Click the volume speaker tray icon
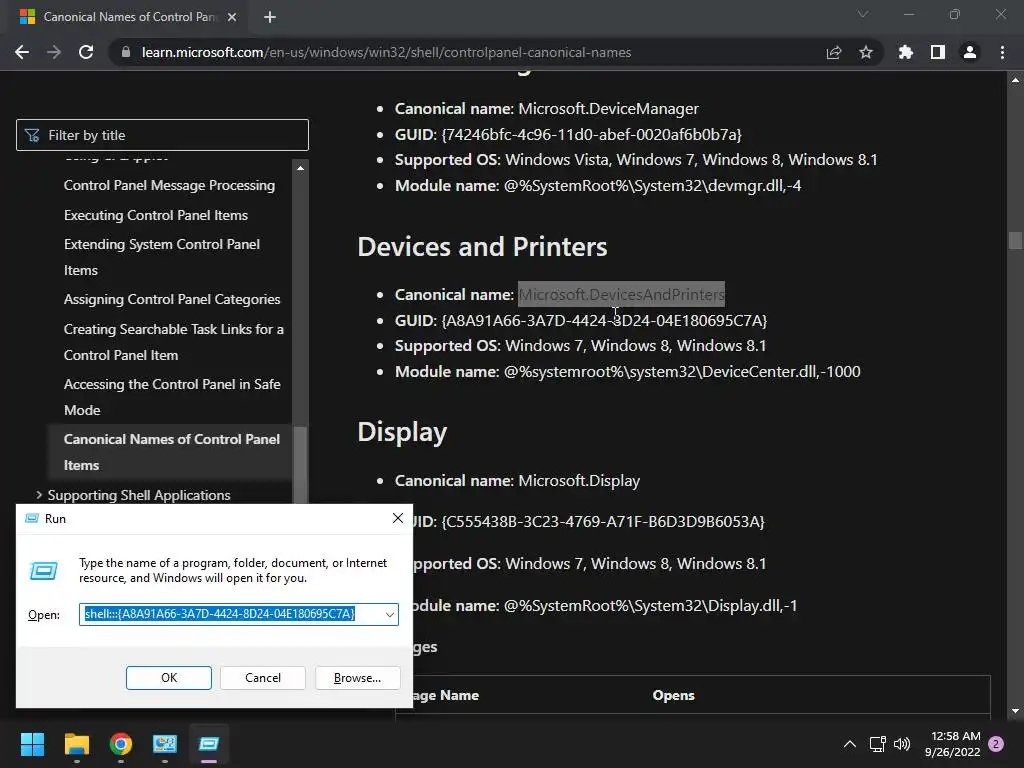Image resolution: width=1024 pixels, height=768 pixels. [902, 744]
